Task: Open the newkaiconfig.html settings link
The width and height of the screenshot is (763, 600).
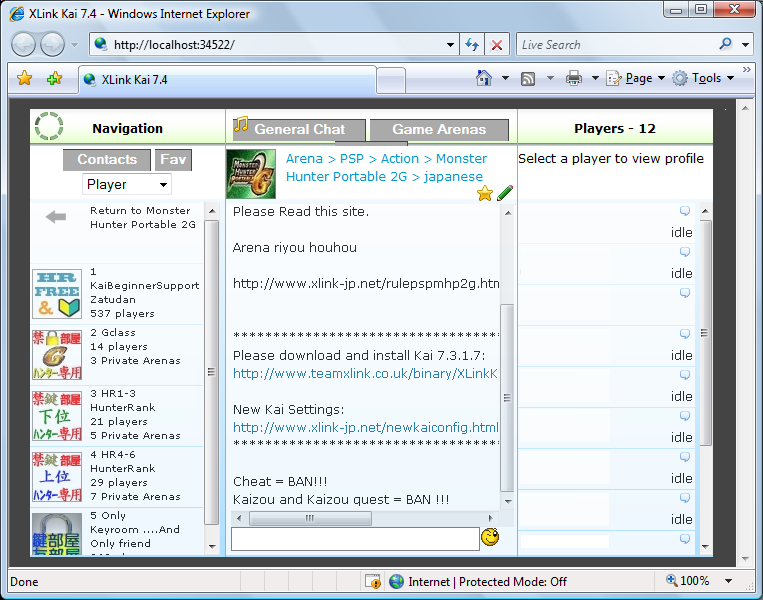Action: click(366, 427)
